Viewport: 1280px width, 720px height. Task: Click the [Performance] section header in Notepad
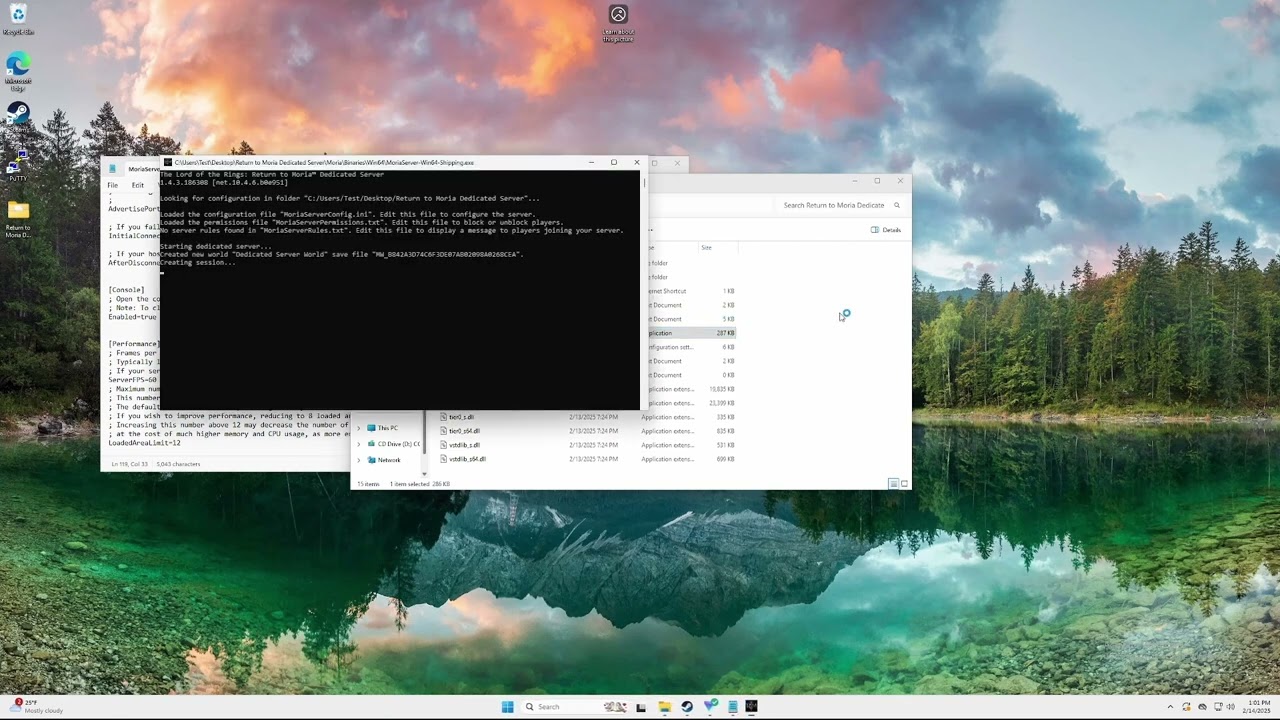[134, 344]
